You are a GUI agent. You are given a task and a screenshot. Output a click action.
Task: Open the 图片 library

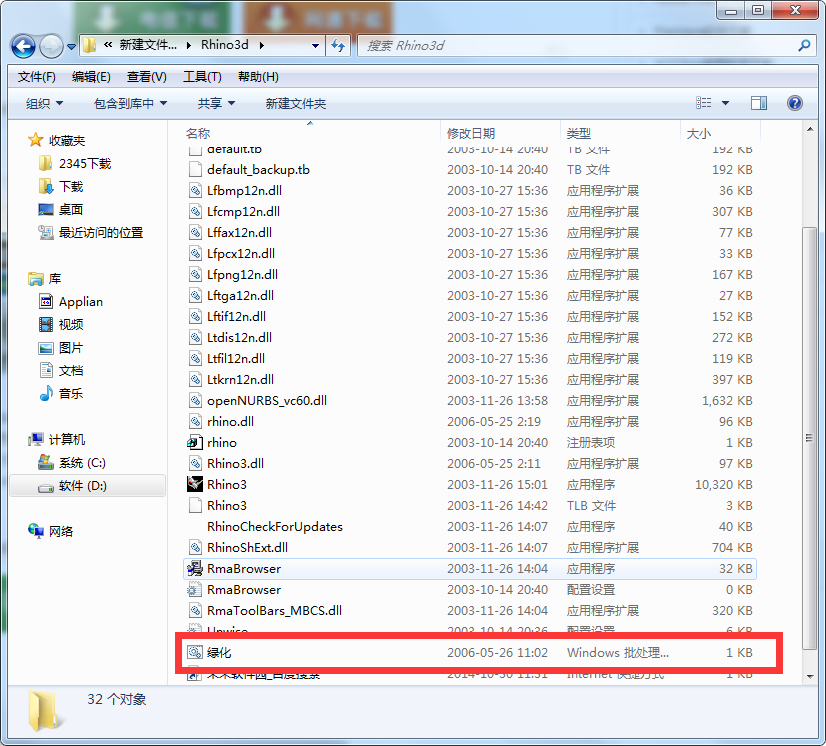[x=71, y=348]
